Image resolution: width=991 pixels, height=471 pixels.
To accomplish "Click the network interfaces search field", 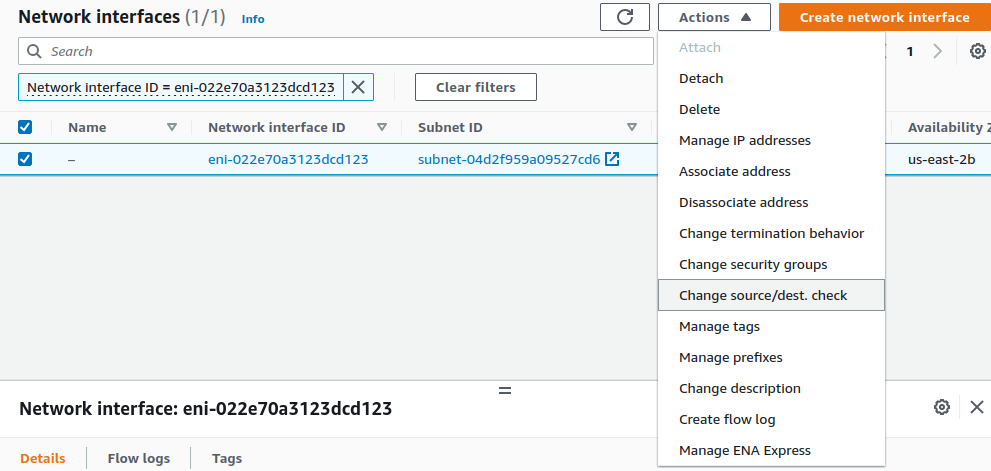I will coord(340,51).
